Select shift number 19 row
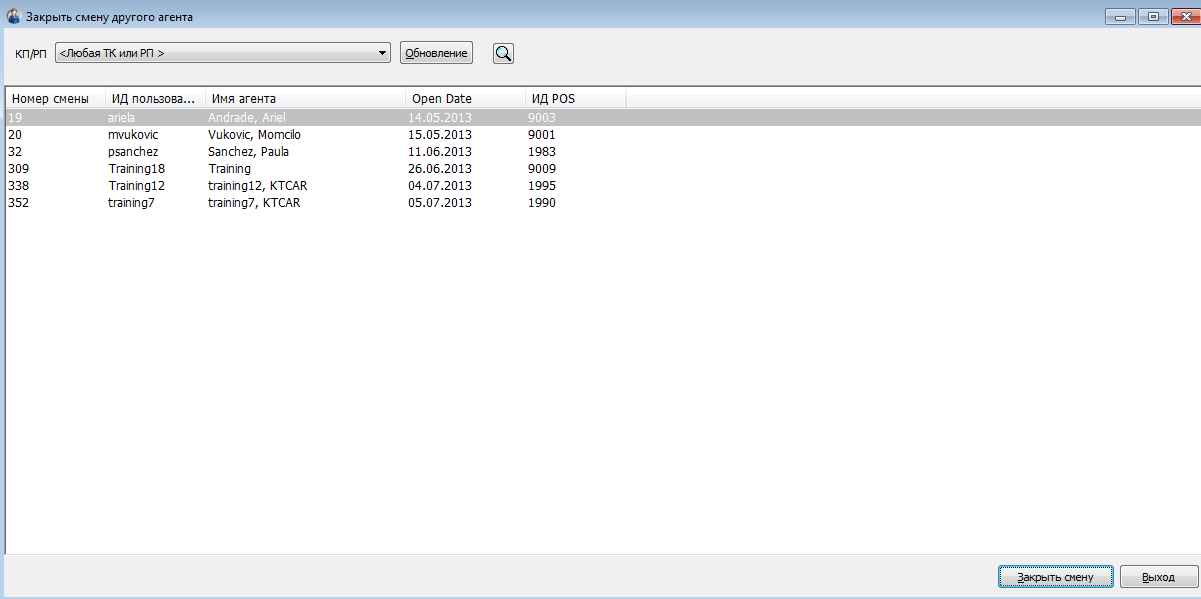Image resolution: width=1201 pixels, height=599 pixels. click(603, 118)
